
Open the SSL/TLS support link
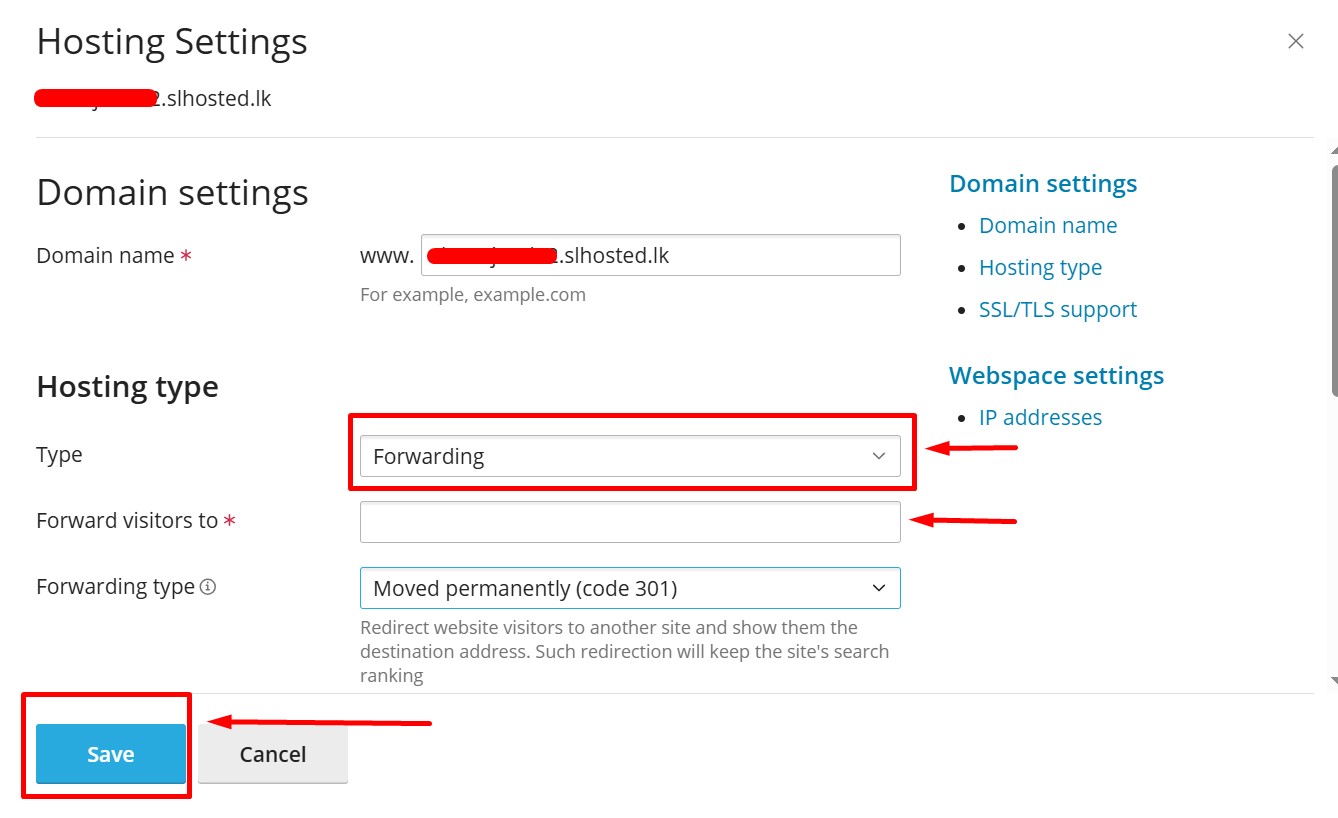(1058, 310)
